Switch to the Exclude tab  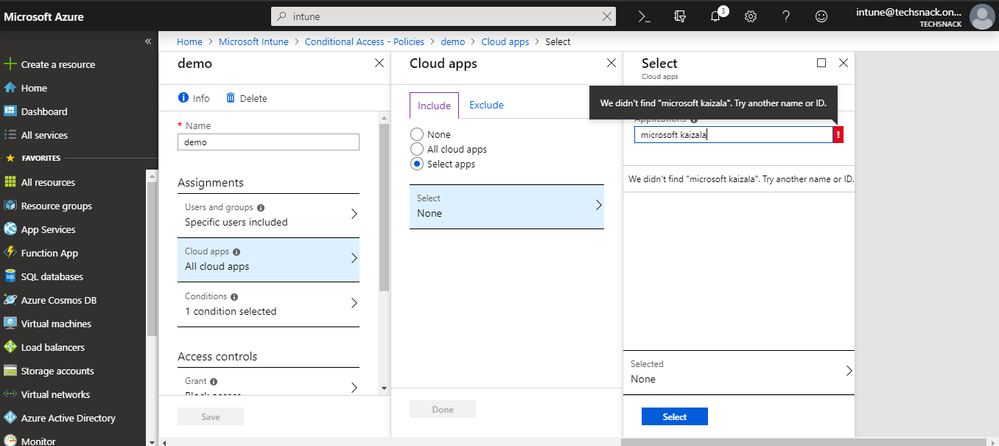[x=486, y=105]
